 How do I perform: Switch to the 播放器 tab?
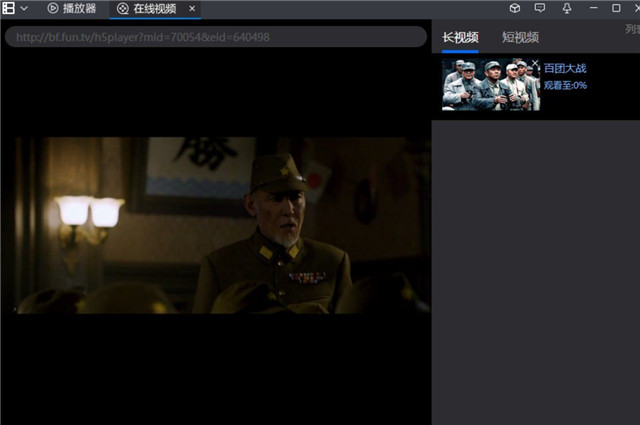(72, 8)
